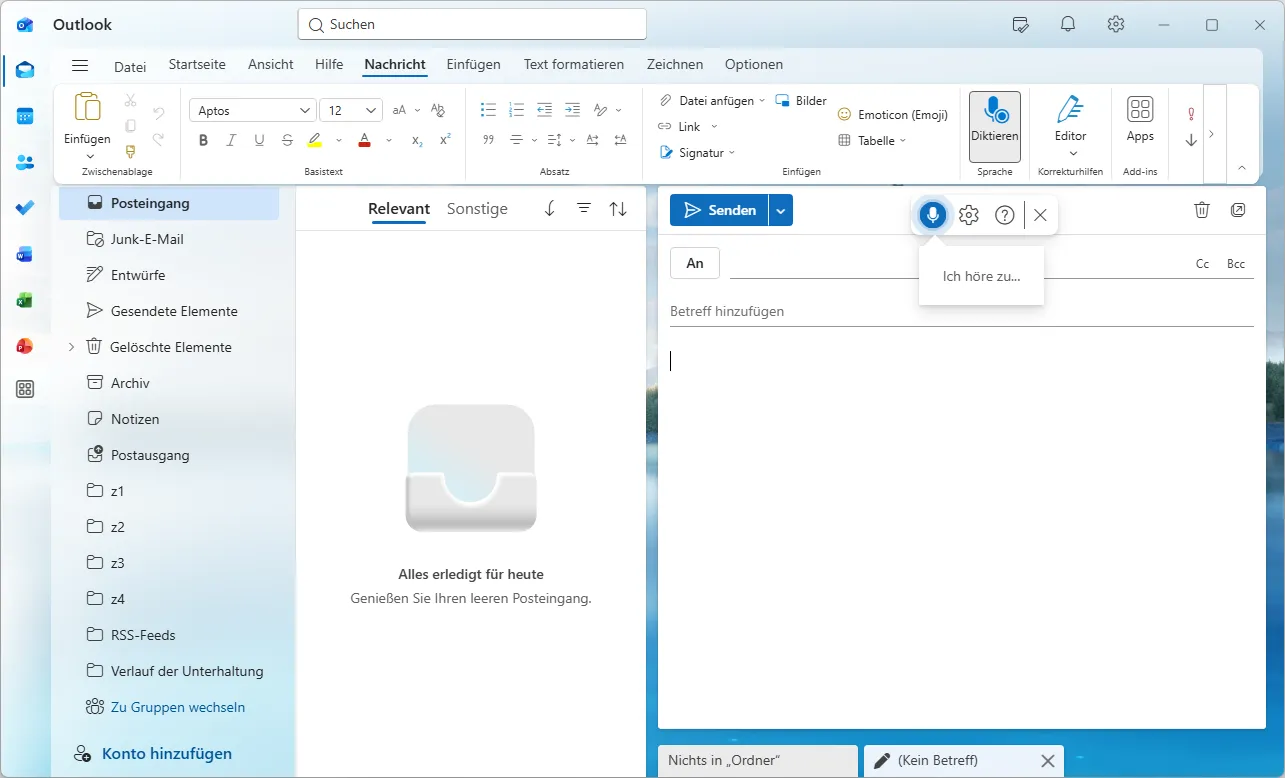Open the Optionen ribbon tab
Screen dimensions: 1285x778
pos(754,64)
